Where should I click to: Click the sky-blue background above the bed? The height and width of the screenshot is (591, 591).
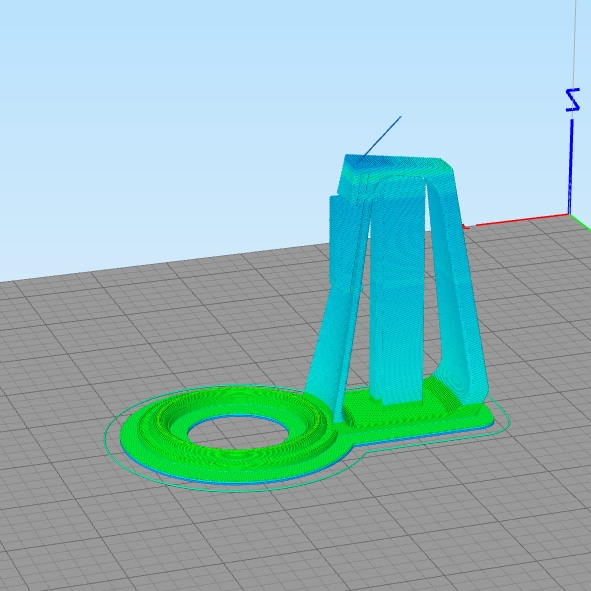coord(188,113)
